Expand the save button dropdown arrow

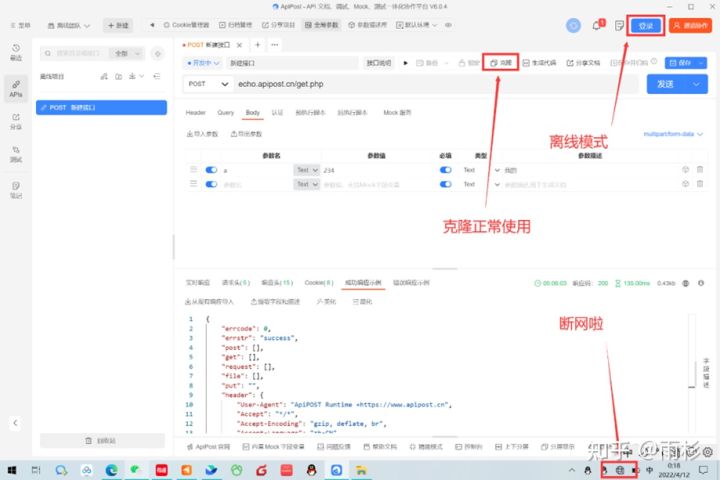[x=701, y=63]
